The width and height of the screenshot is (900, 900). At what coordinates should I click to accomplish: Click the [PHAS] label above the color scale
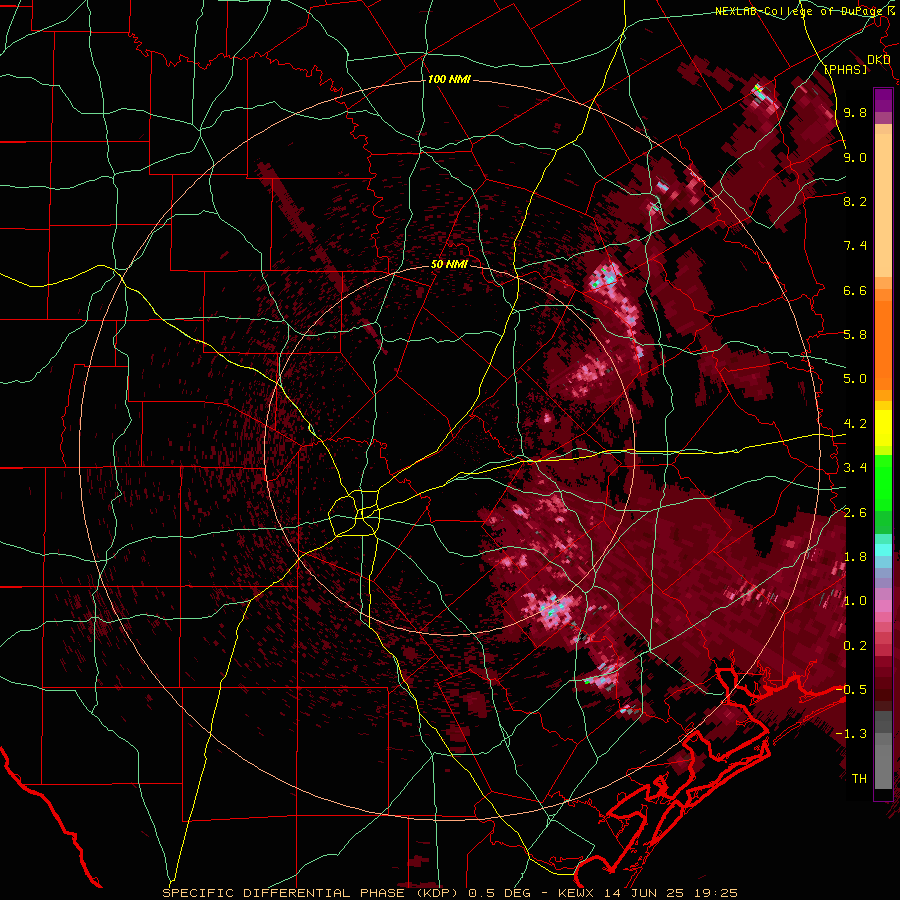tap(845, 69)
